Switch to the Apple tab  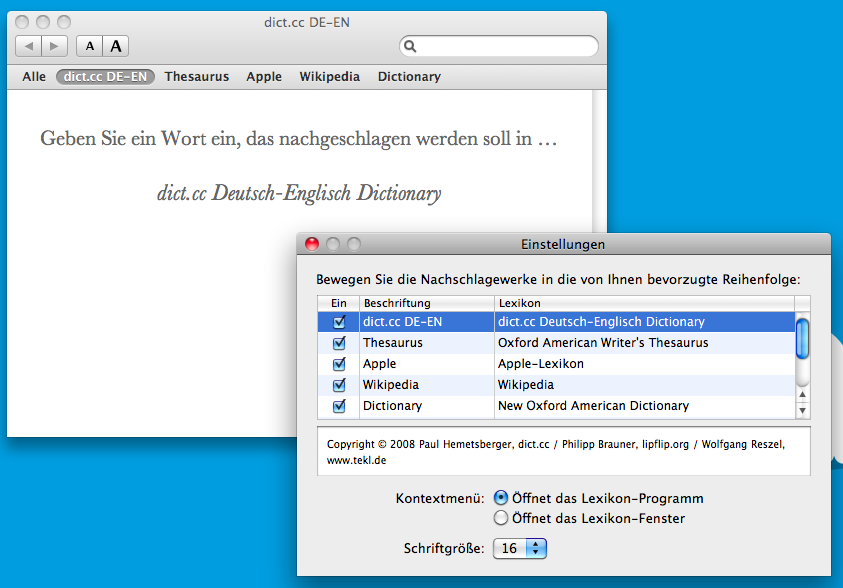(x=264, y=77)
